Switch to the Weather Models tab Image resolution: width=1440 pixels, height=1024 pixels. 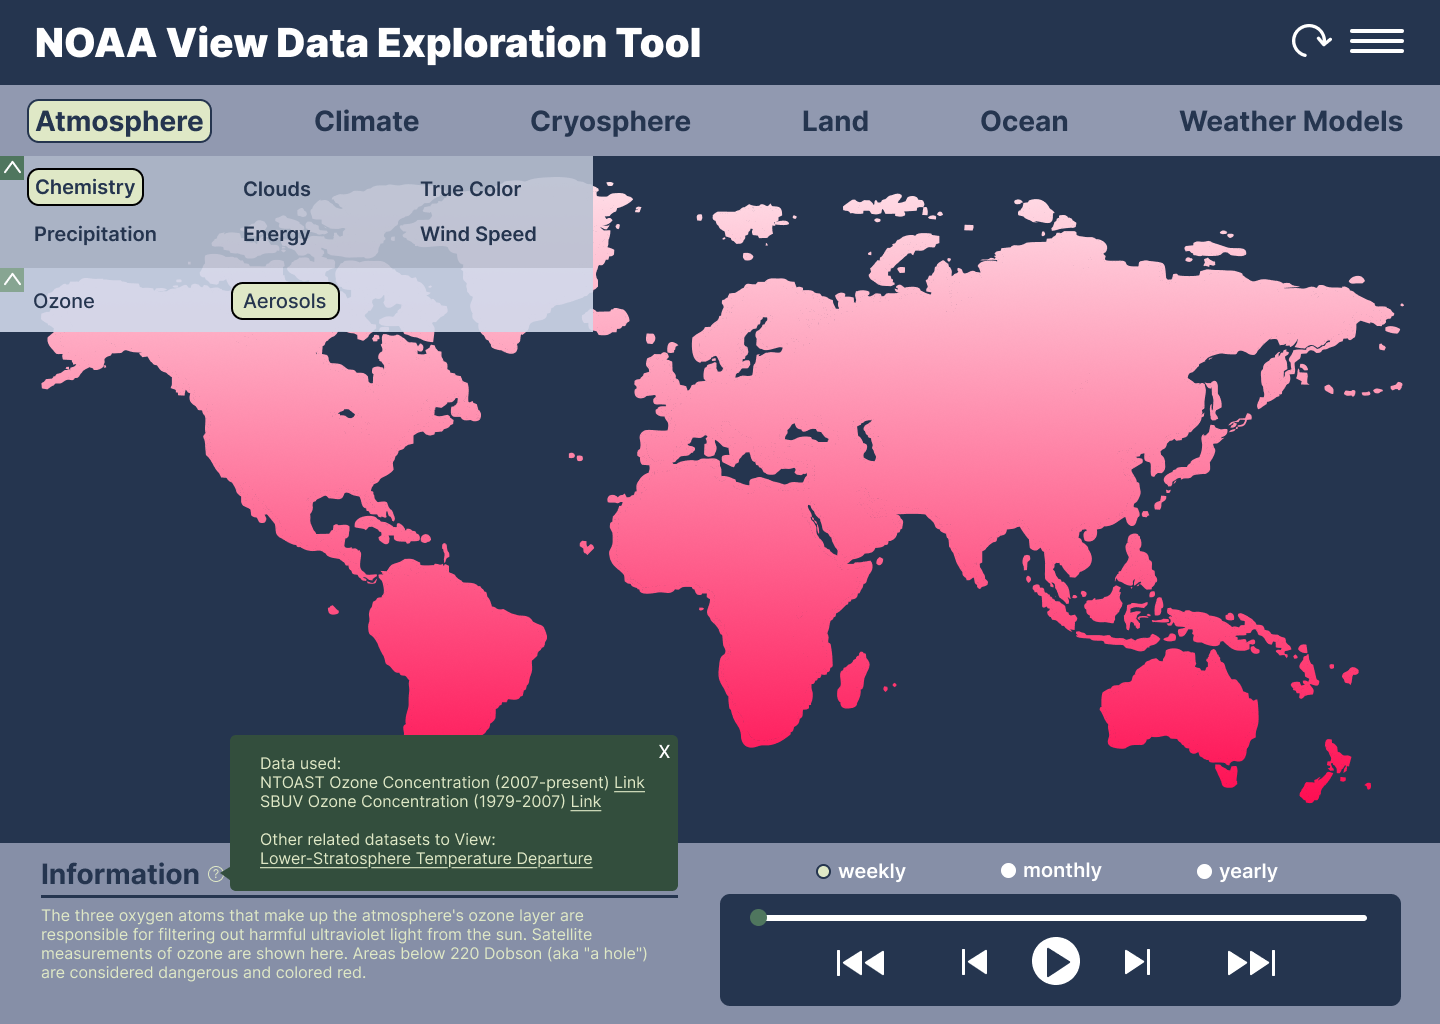1291,121
